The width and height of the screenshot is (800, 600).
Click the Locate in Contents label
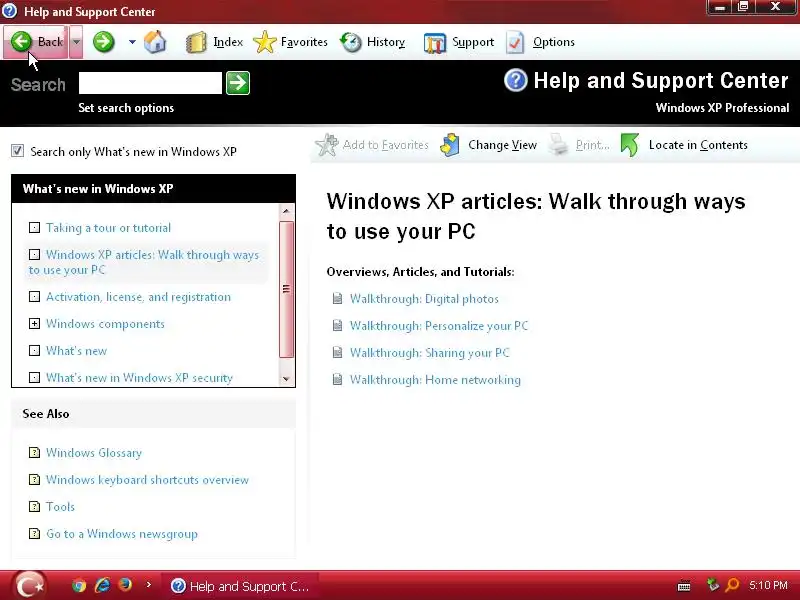pyautogui.click(x=698, y=145)
